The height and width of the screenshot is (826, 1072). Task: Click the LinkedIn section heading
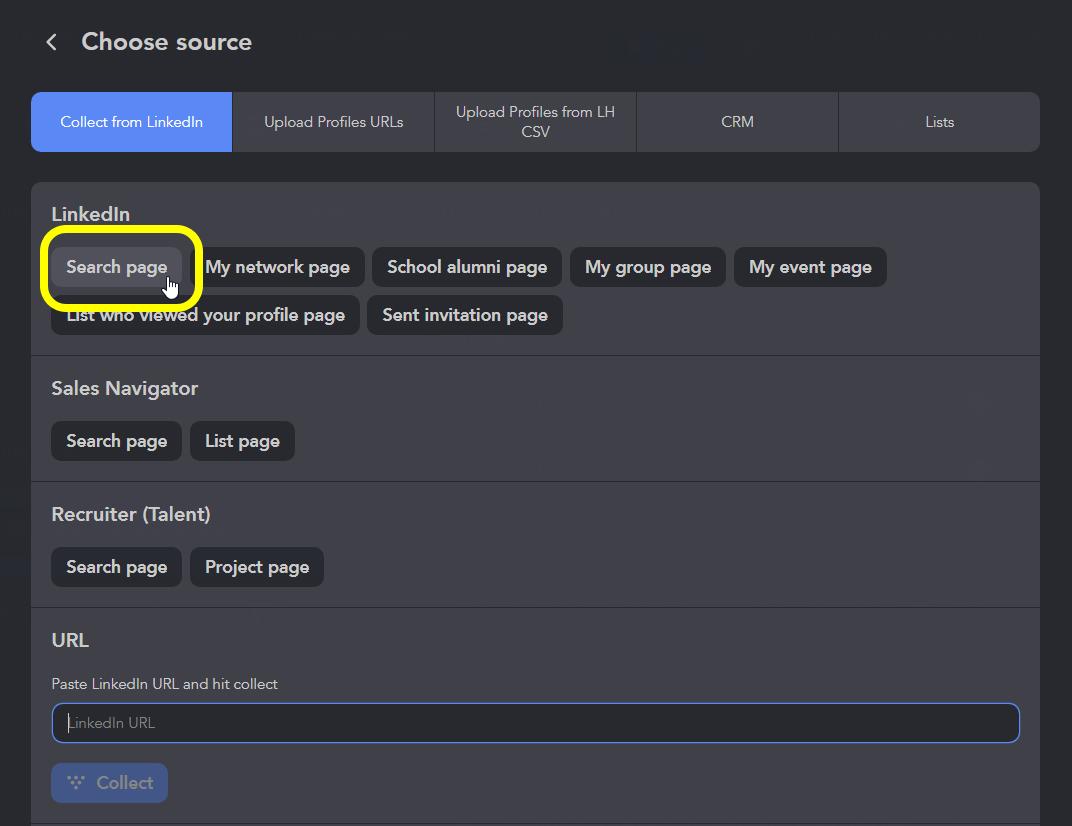tap(91, 214)
